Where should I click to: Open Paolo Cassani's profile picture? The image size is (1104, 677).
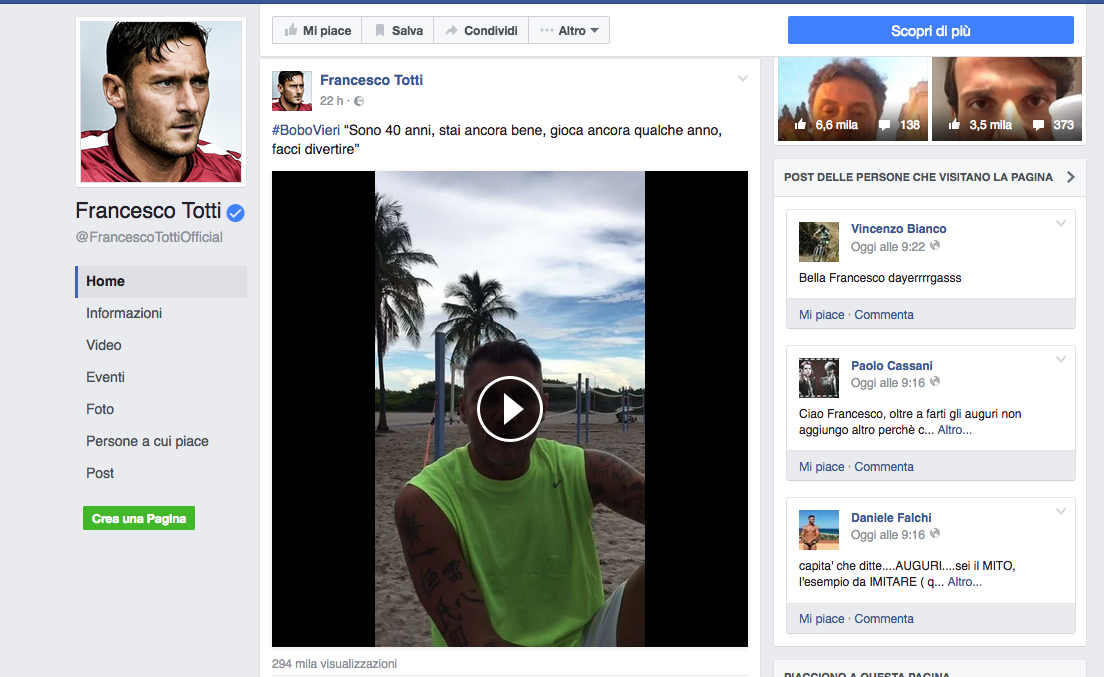[818, 378]
